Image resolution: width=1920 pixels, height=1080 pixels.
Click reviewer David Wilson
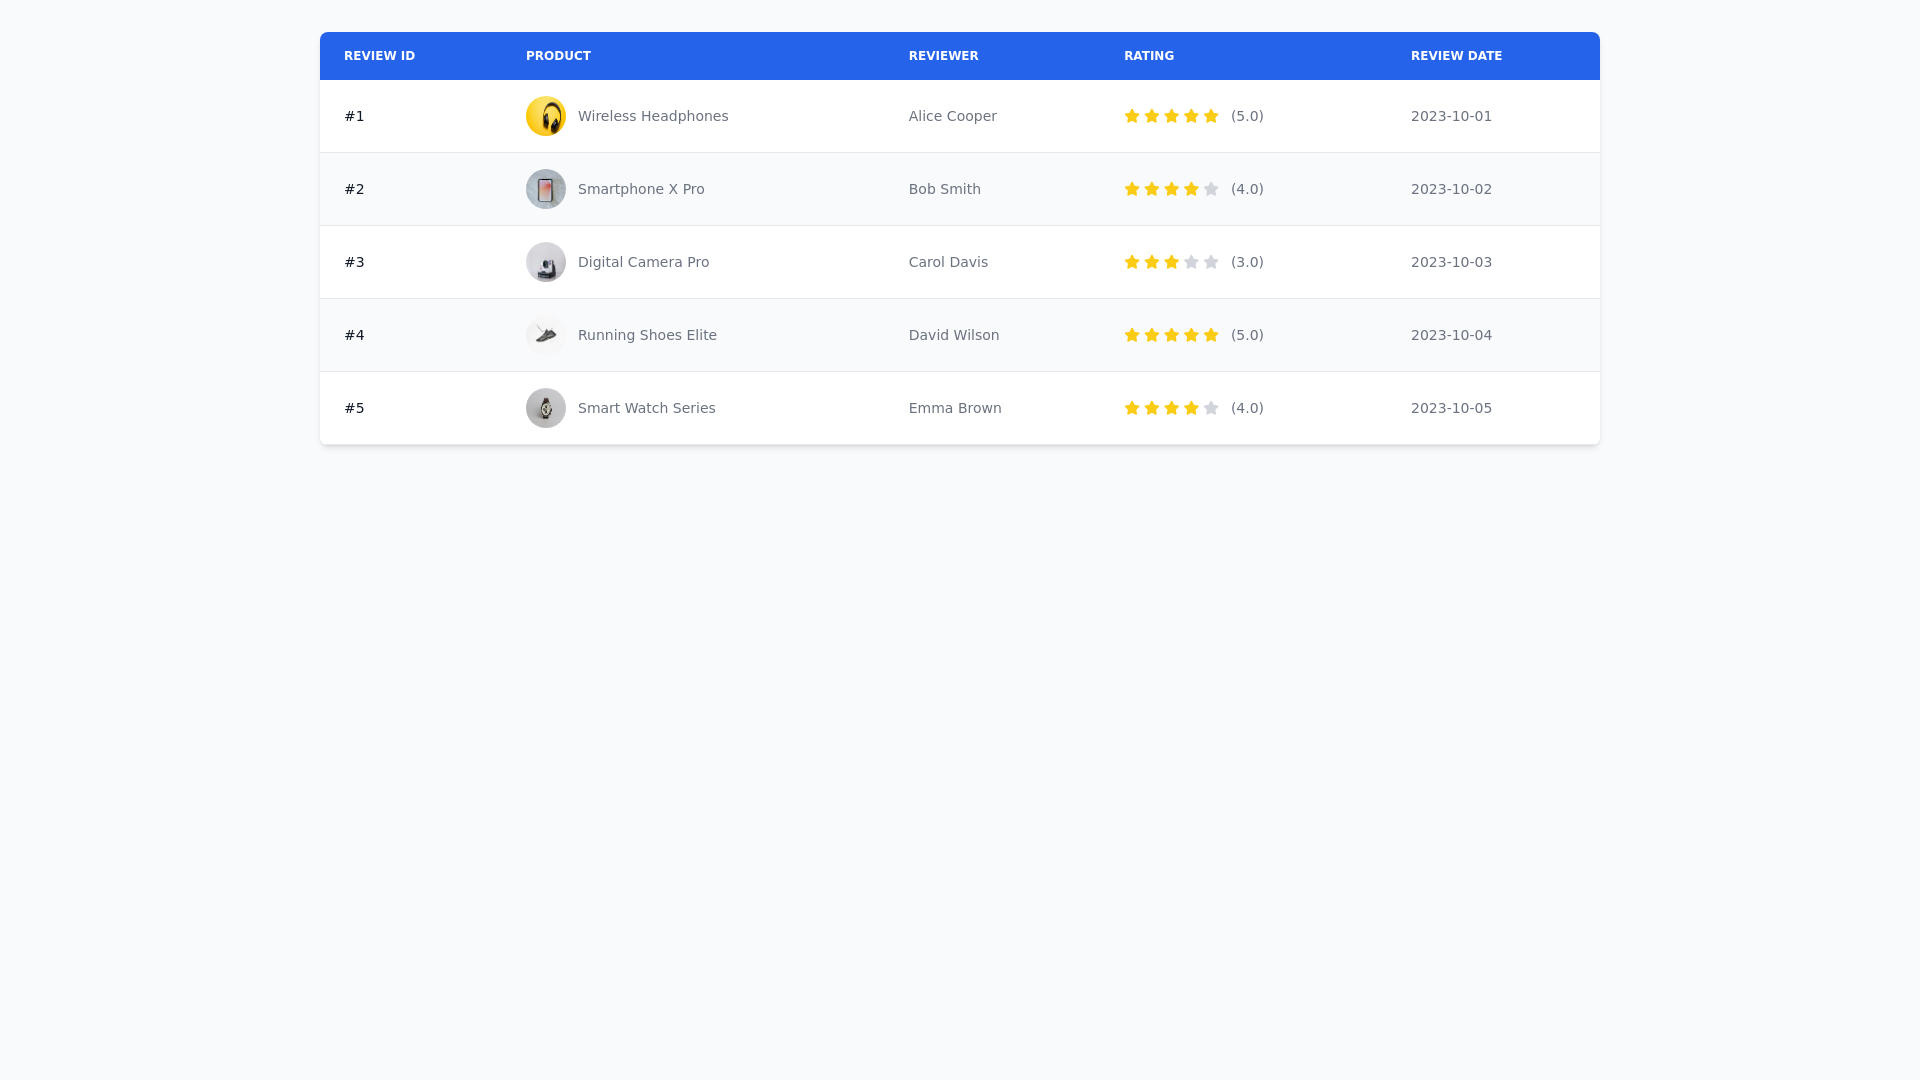(953, 335)
